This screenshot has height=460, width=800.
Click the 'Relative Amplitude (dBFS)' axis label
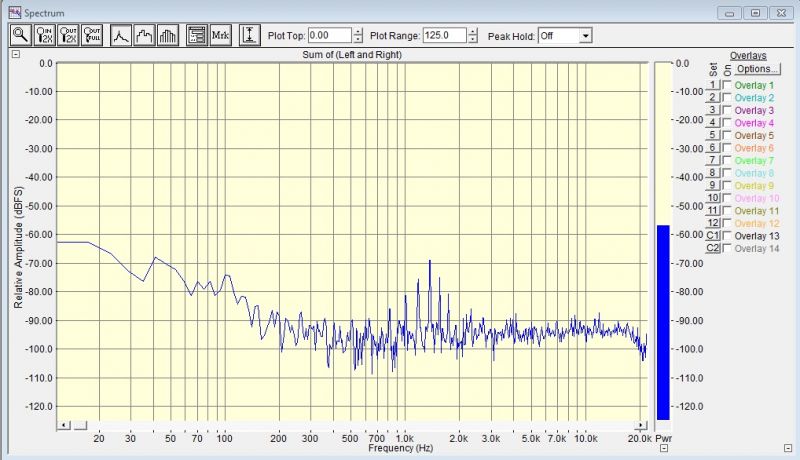(x=18, y=247)
